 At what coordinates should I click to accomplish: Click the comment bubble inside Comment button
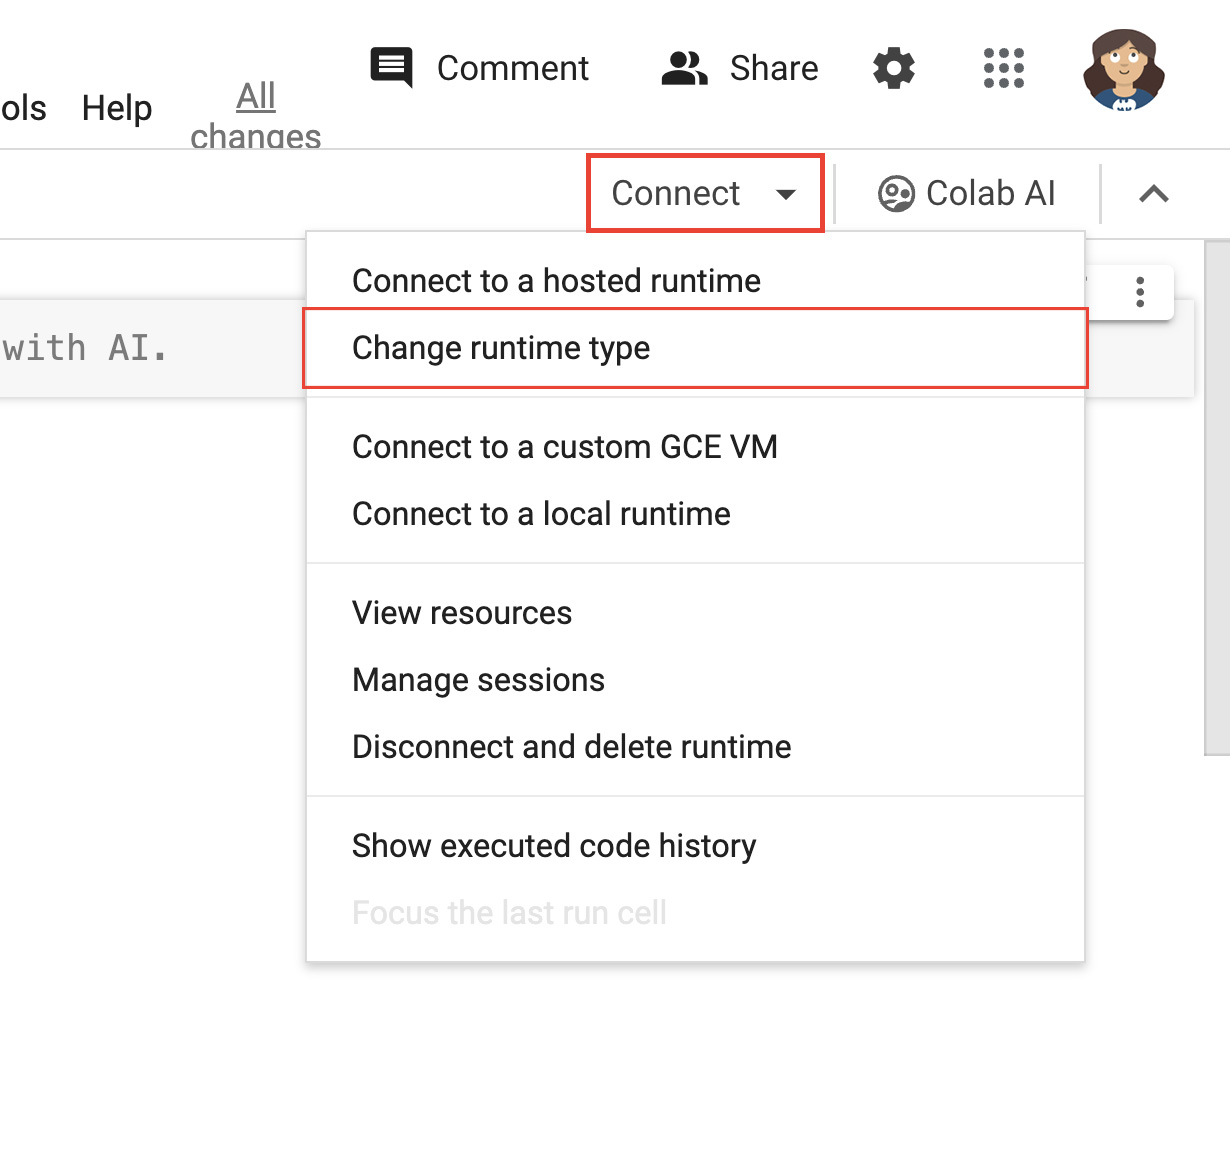390,68
